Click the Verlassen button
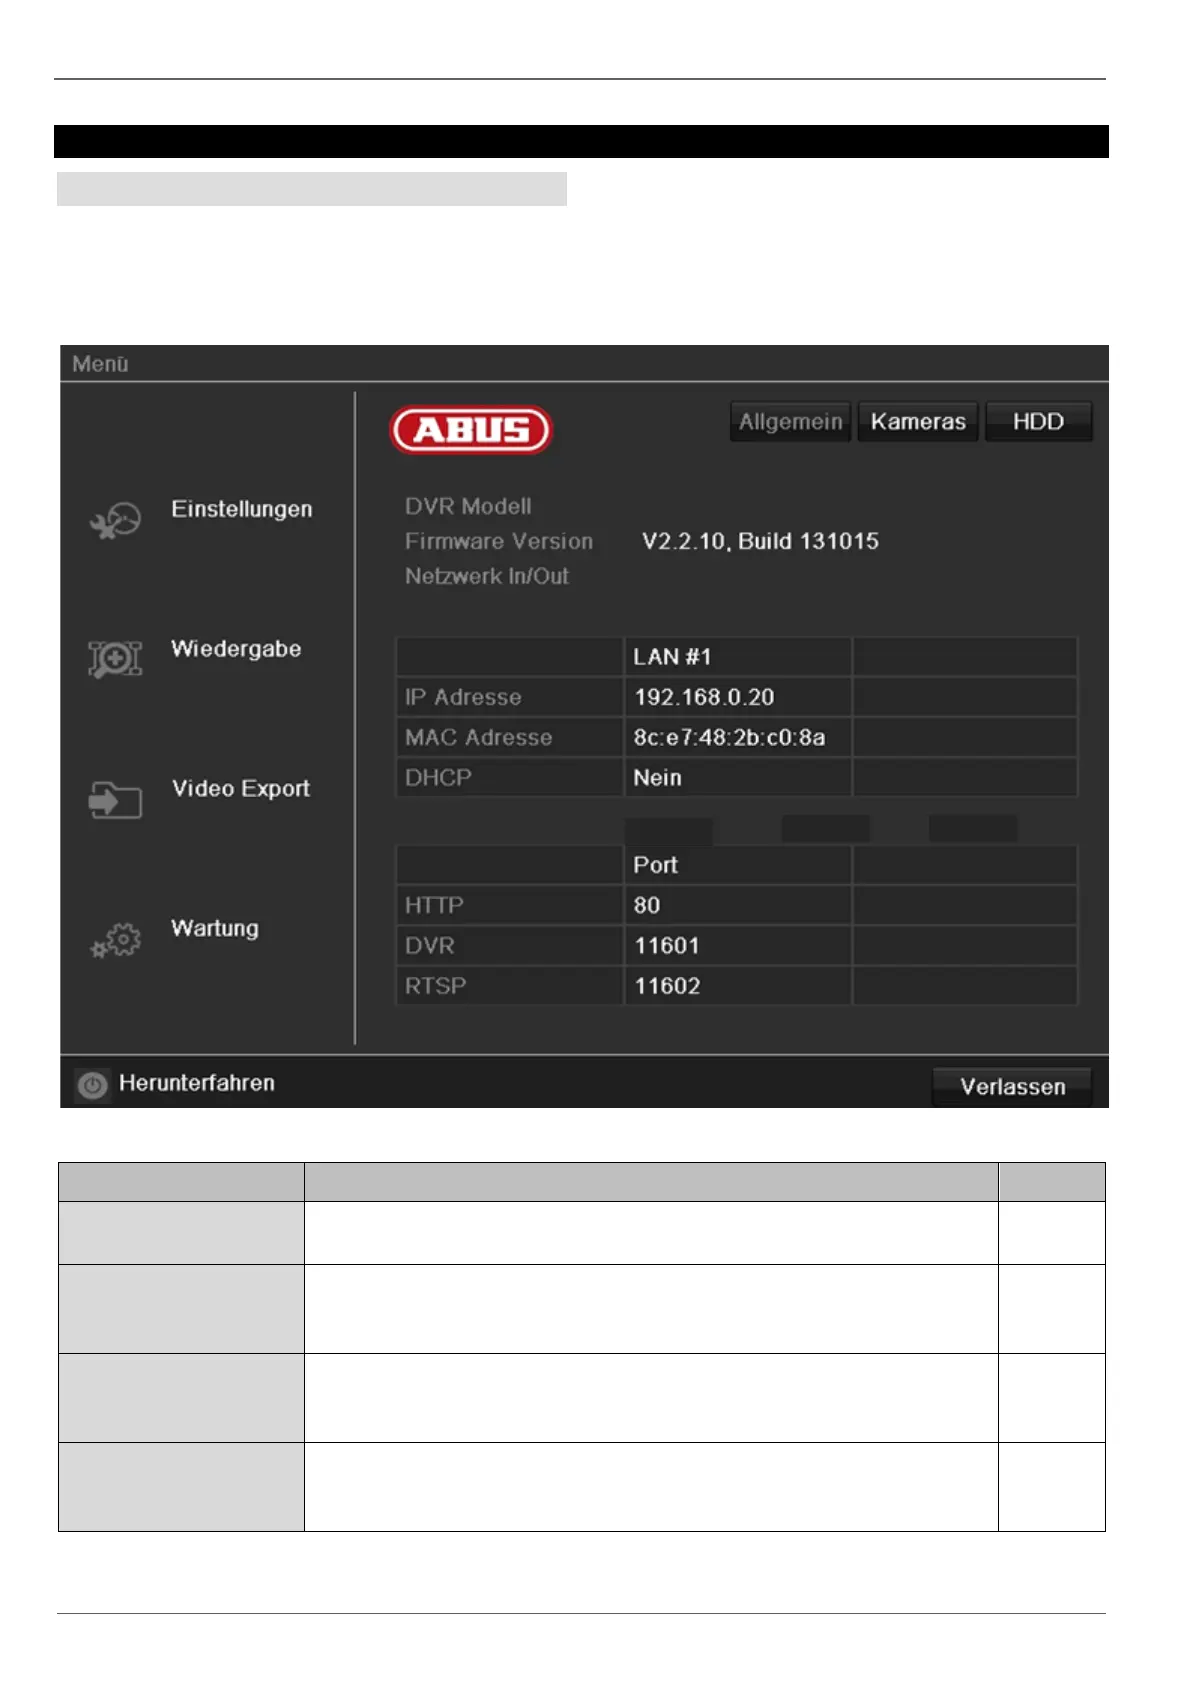This screenshot has height=1684, width=1191. point(1012,1087)
